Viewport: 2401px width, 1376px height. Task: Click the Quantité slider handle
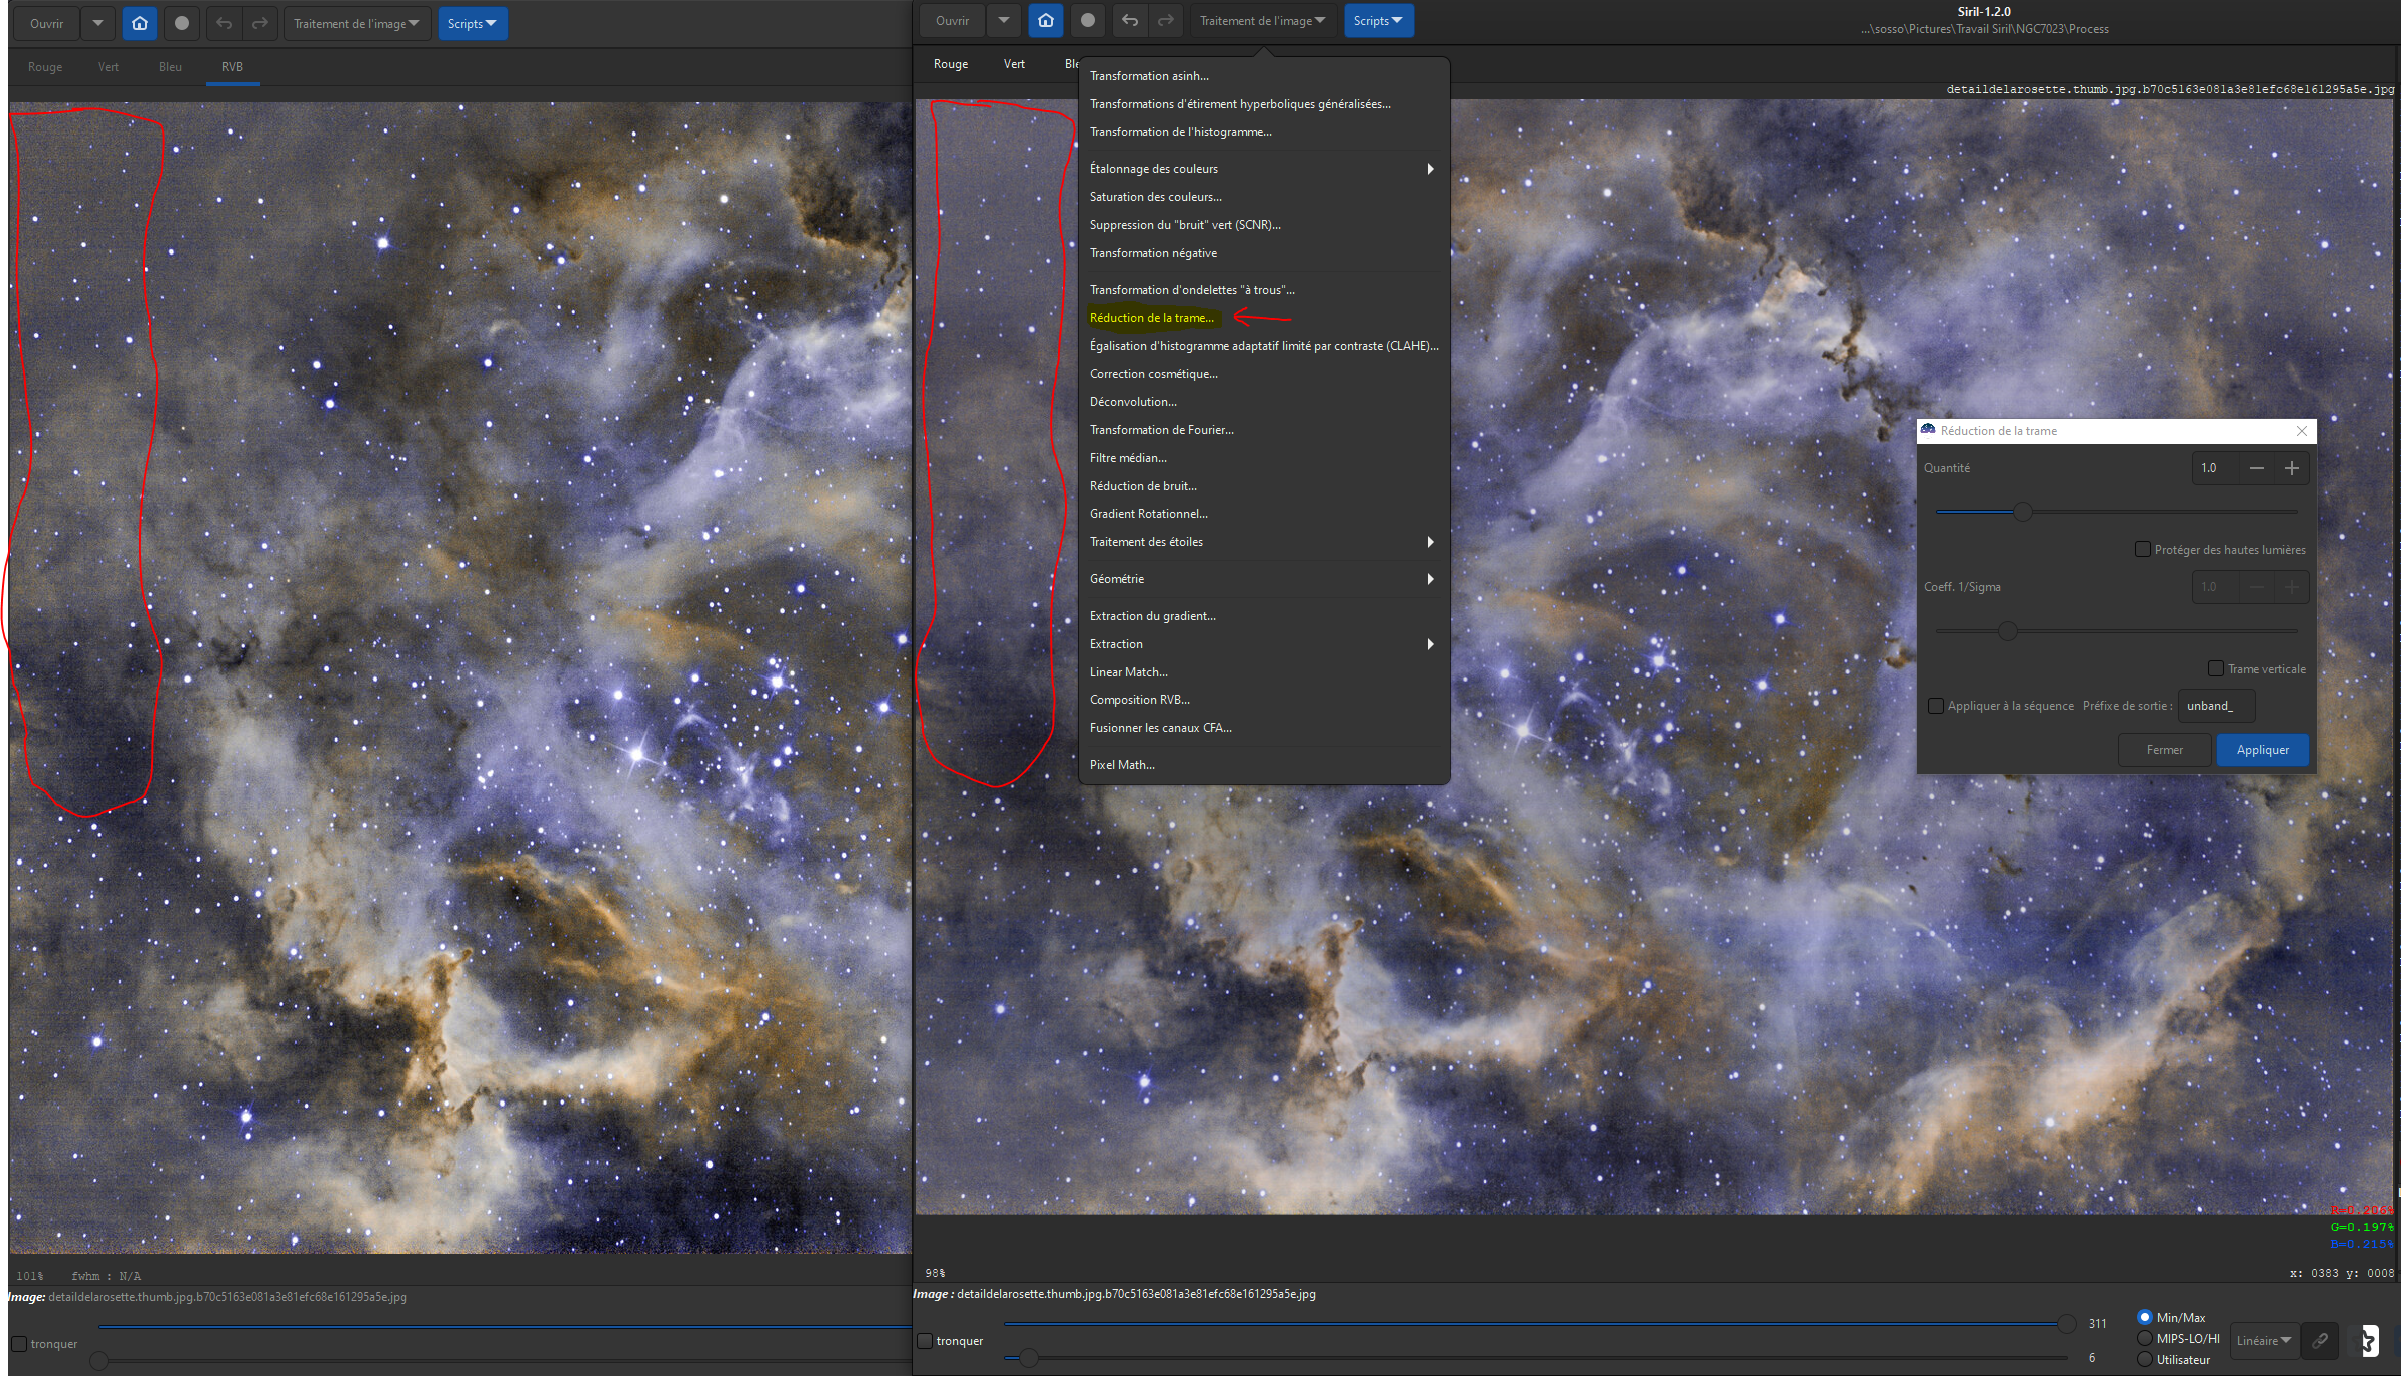coord(2022,512)
